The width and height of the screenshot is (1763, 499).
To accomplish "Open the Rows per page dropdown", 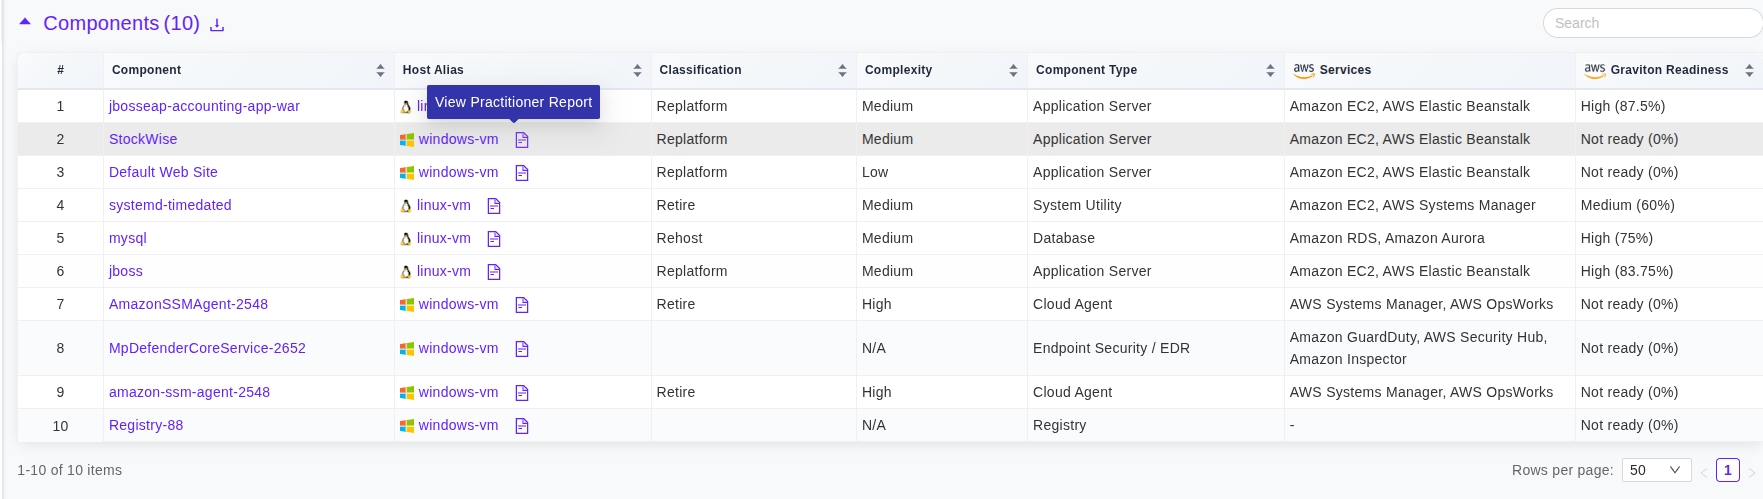I will (1656, 470).
